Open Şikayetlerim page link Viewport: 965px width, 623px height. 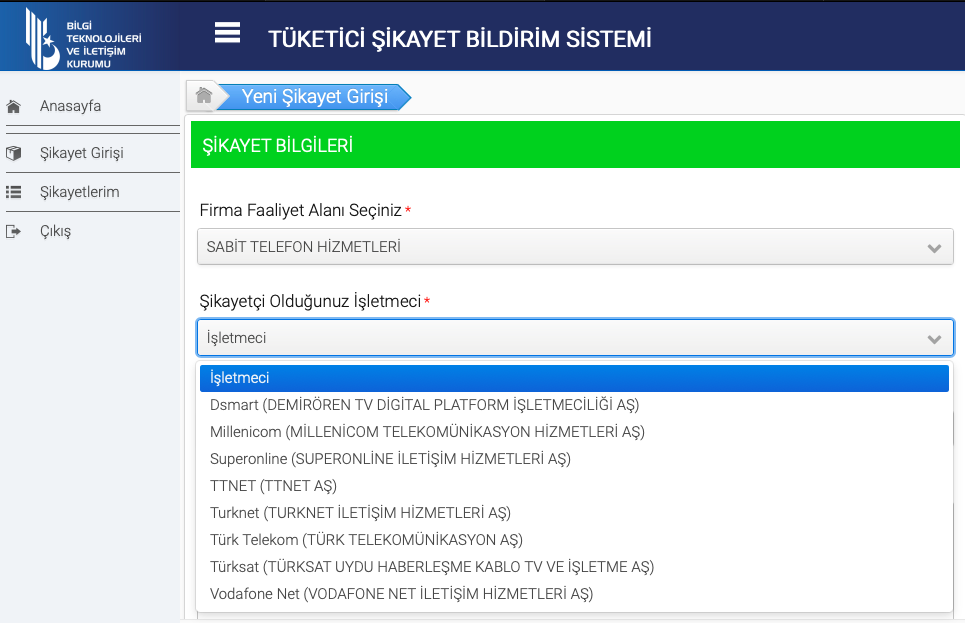(x=80, y=192)
